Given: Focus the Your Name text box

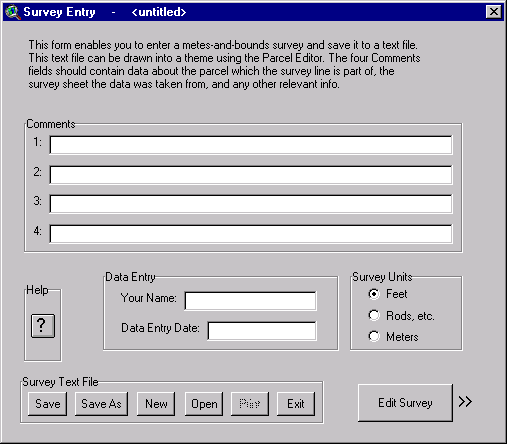Looking at the screenshot, I should [250, 301].
